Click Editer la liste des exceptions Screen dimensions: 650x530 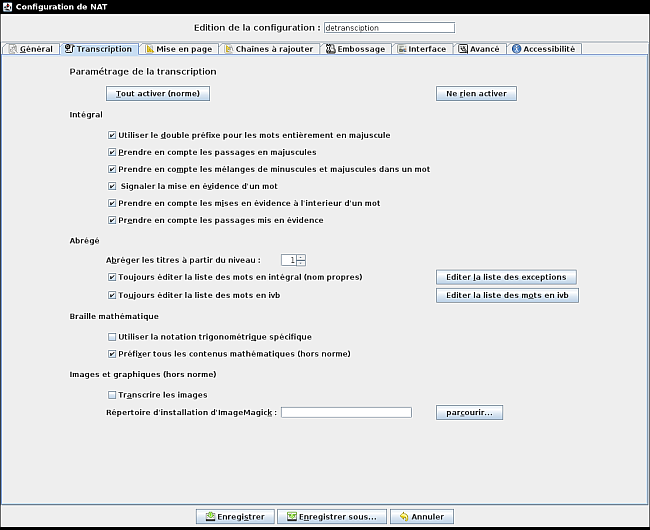pyautogui.click(x=506, y=277)
